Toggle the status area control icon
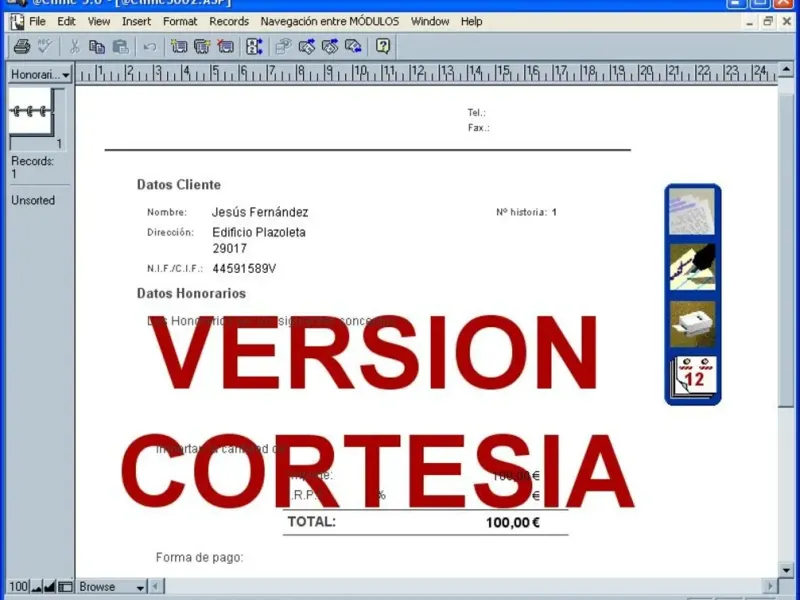The width and height of the screenshot is (800, 600). (65, 587)
